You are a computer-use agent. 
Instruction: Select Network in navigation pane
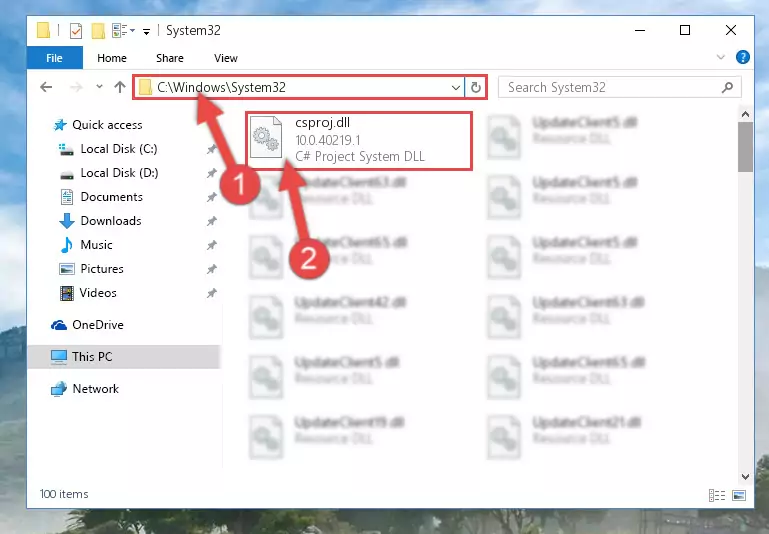pyautogui.click(x=85, y=389)
